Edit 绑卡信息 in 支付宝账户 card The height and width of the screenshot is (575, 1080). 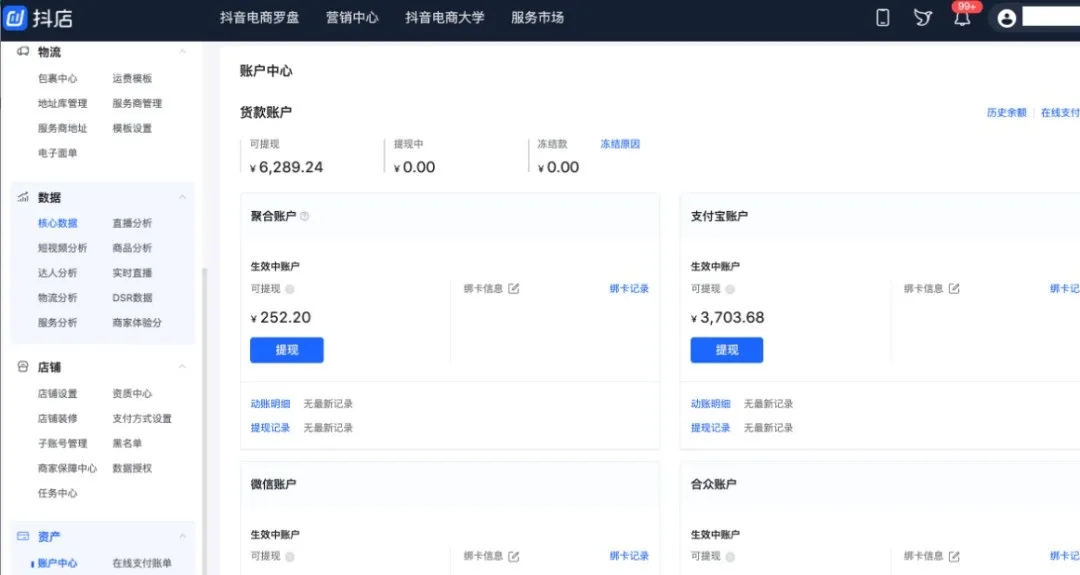[954, 289]
